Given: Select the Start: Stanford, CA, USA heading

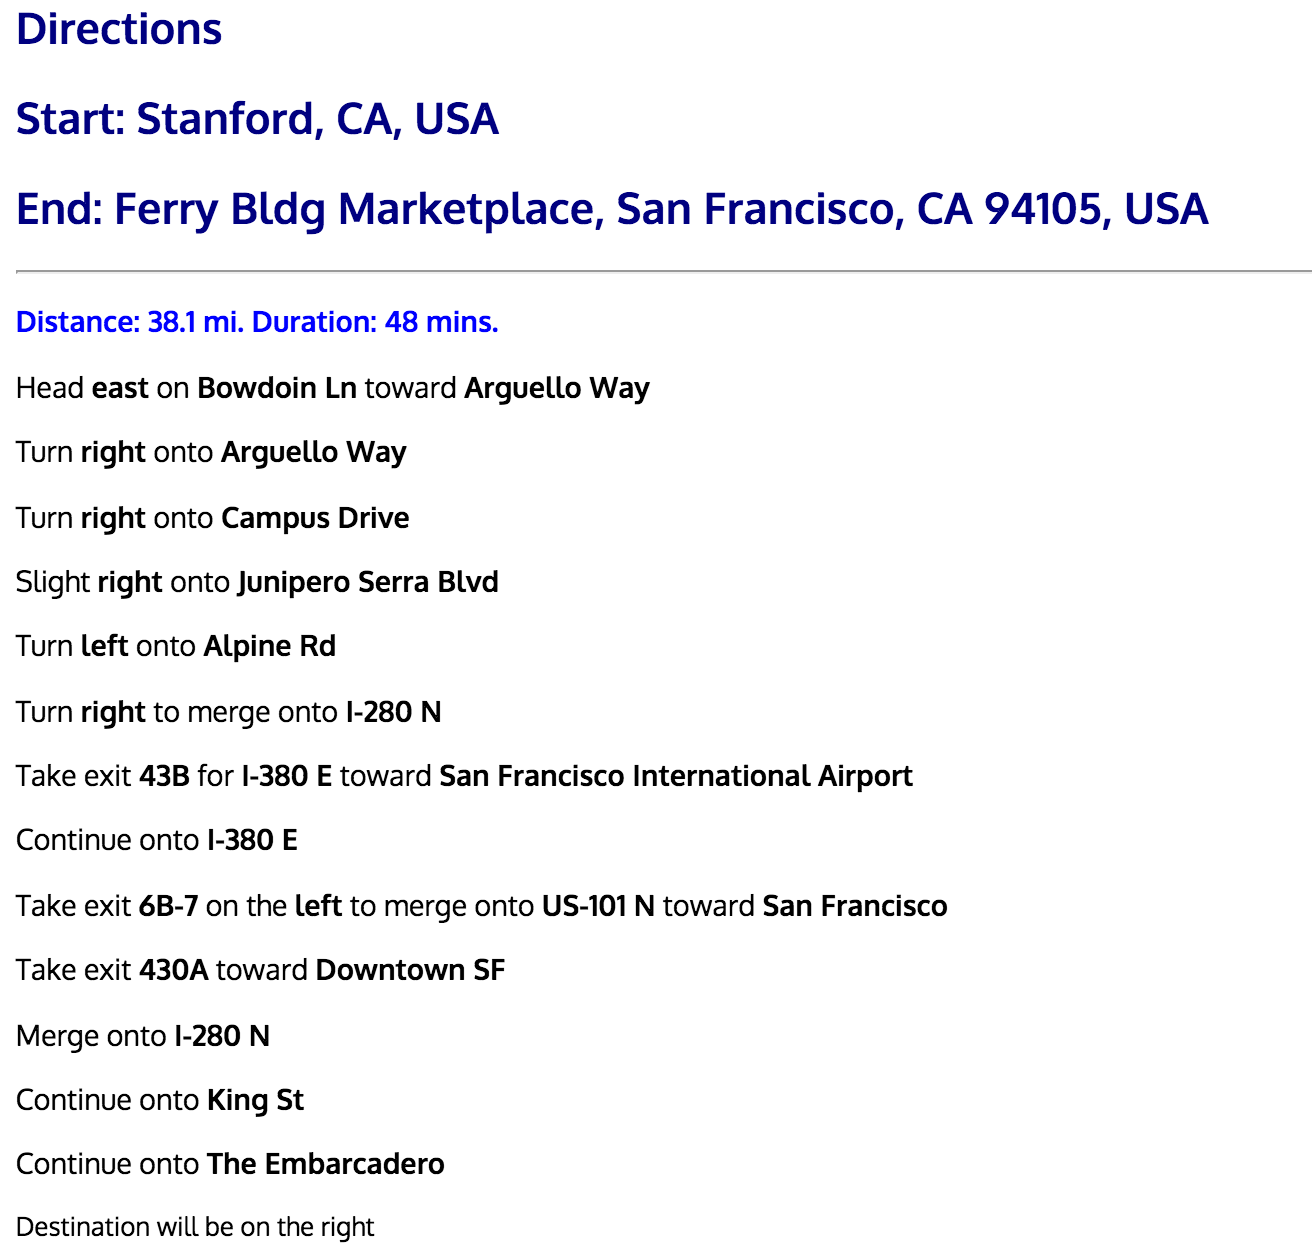Looking at the screenshot, I should coord(257,119).
